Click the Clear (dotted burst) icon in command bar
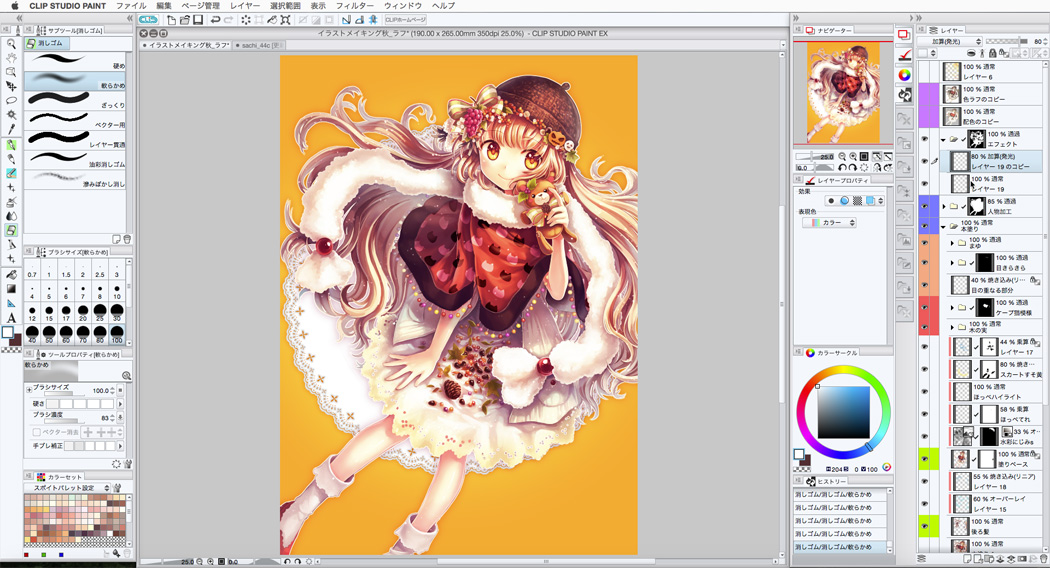1050x568 pixels. pyautogui.click(x=246, y=20)
